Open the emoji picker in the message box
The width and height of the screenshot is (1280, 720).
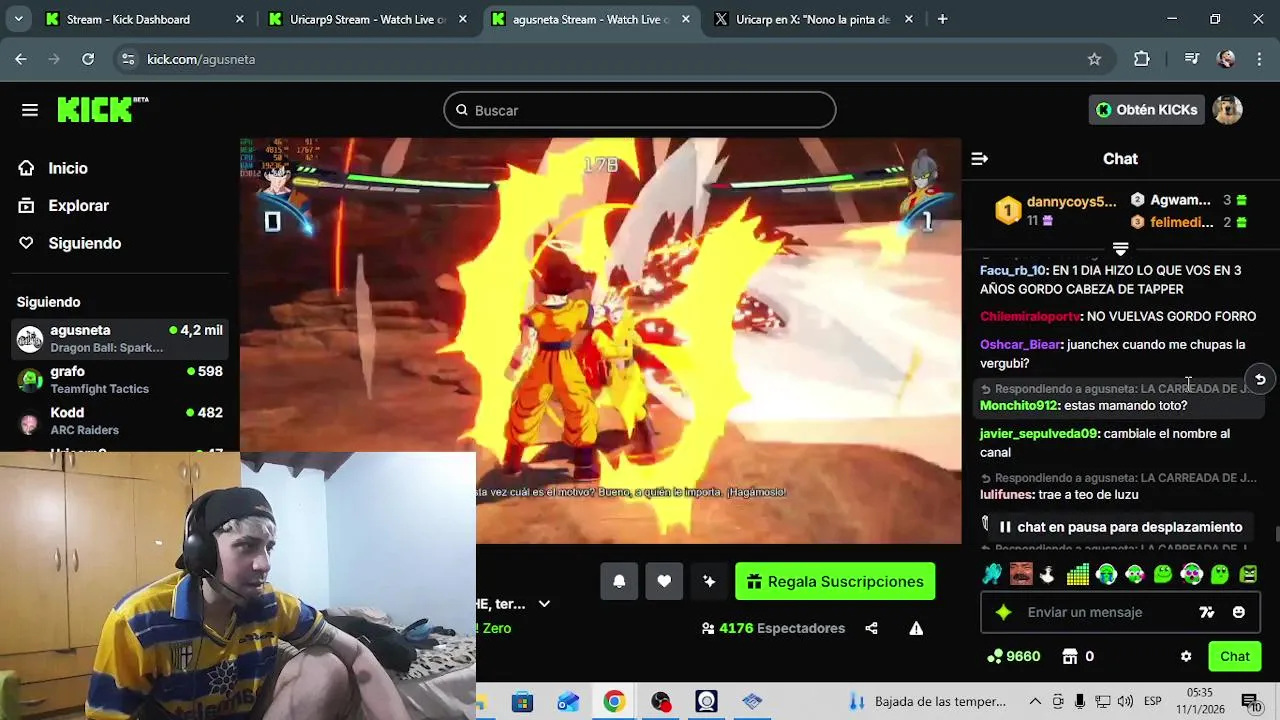pyautogui.click(x=1238, y=612)
